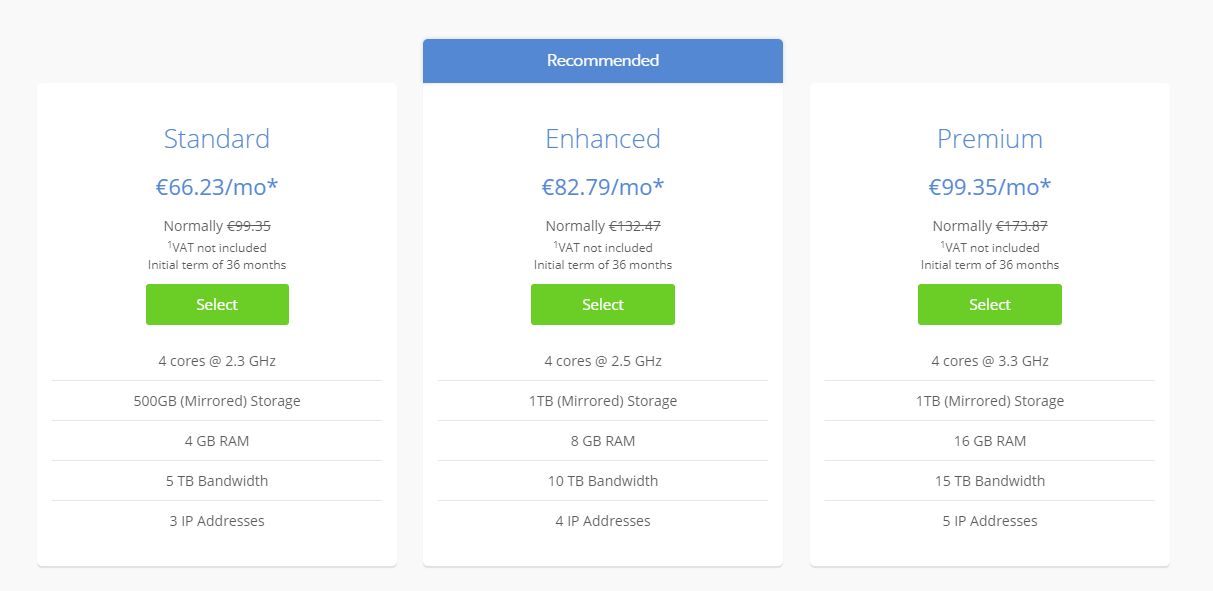The image size is (1213, 591).
Task: Click the 16 GB RAM feature row
Action: coord(989,441)
